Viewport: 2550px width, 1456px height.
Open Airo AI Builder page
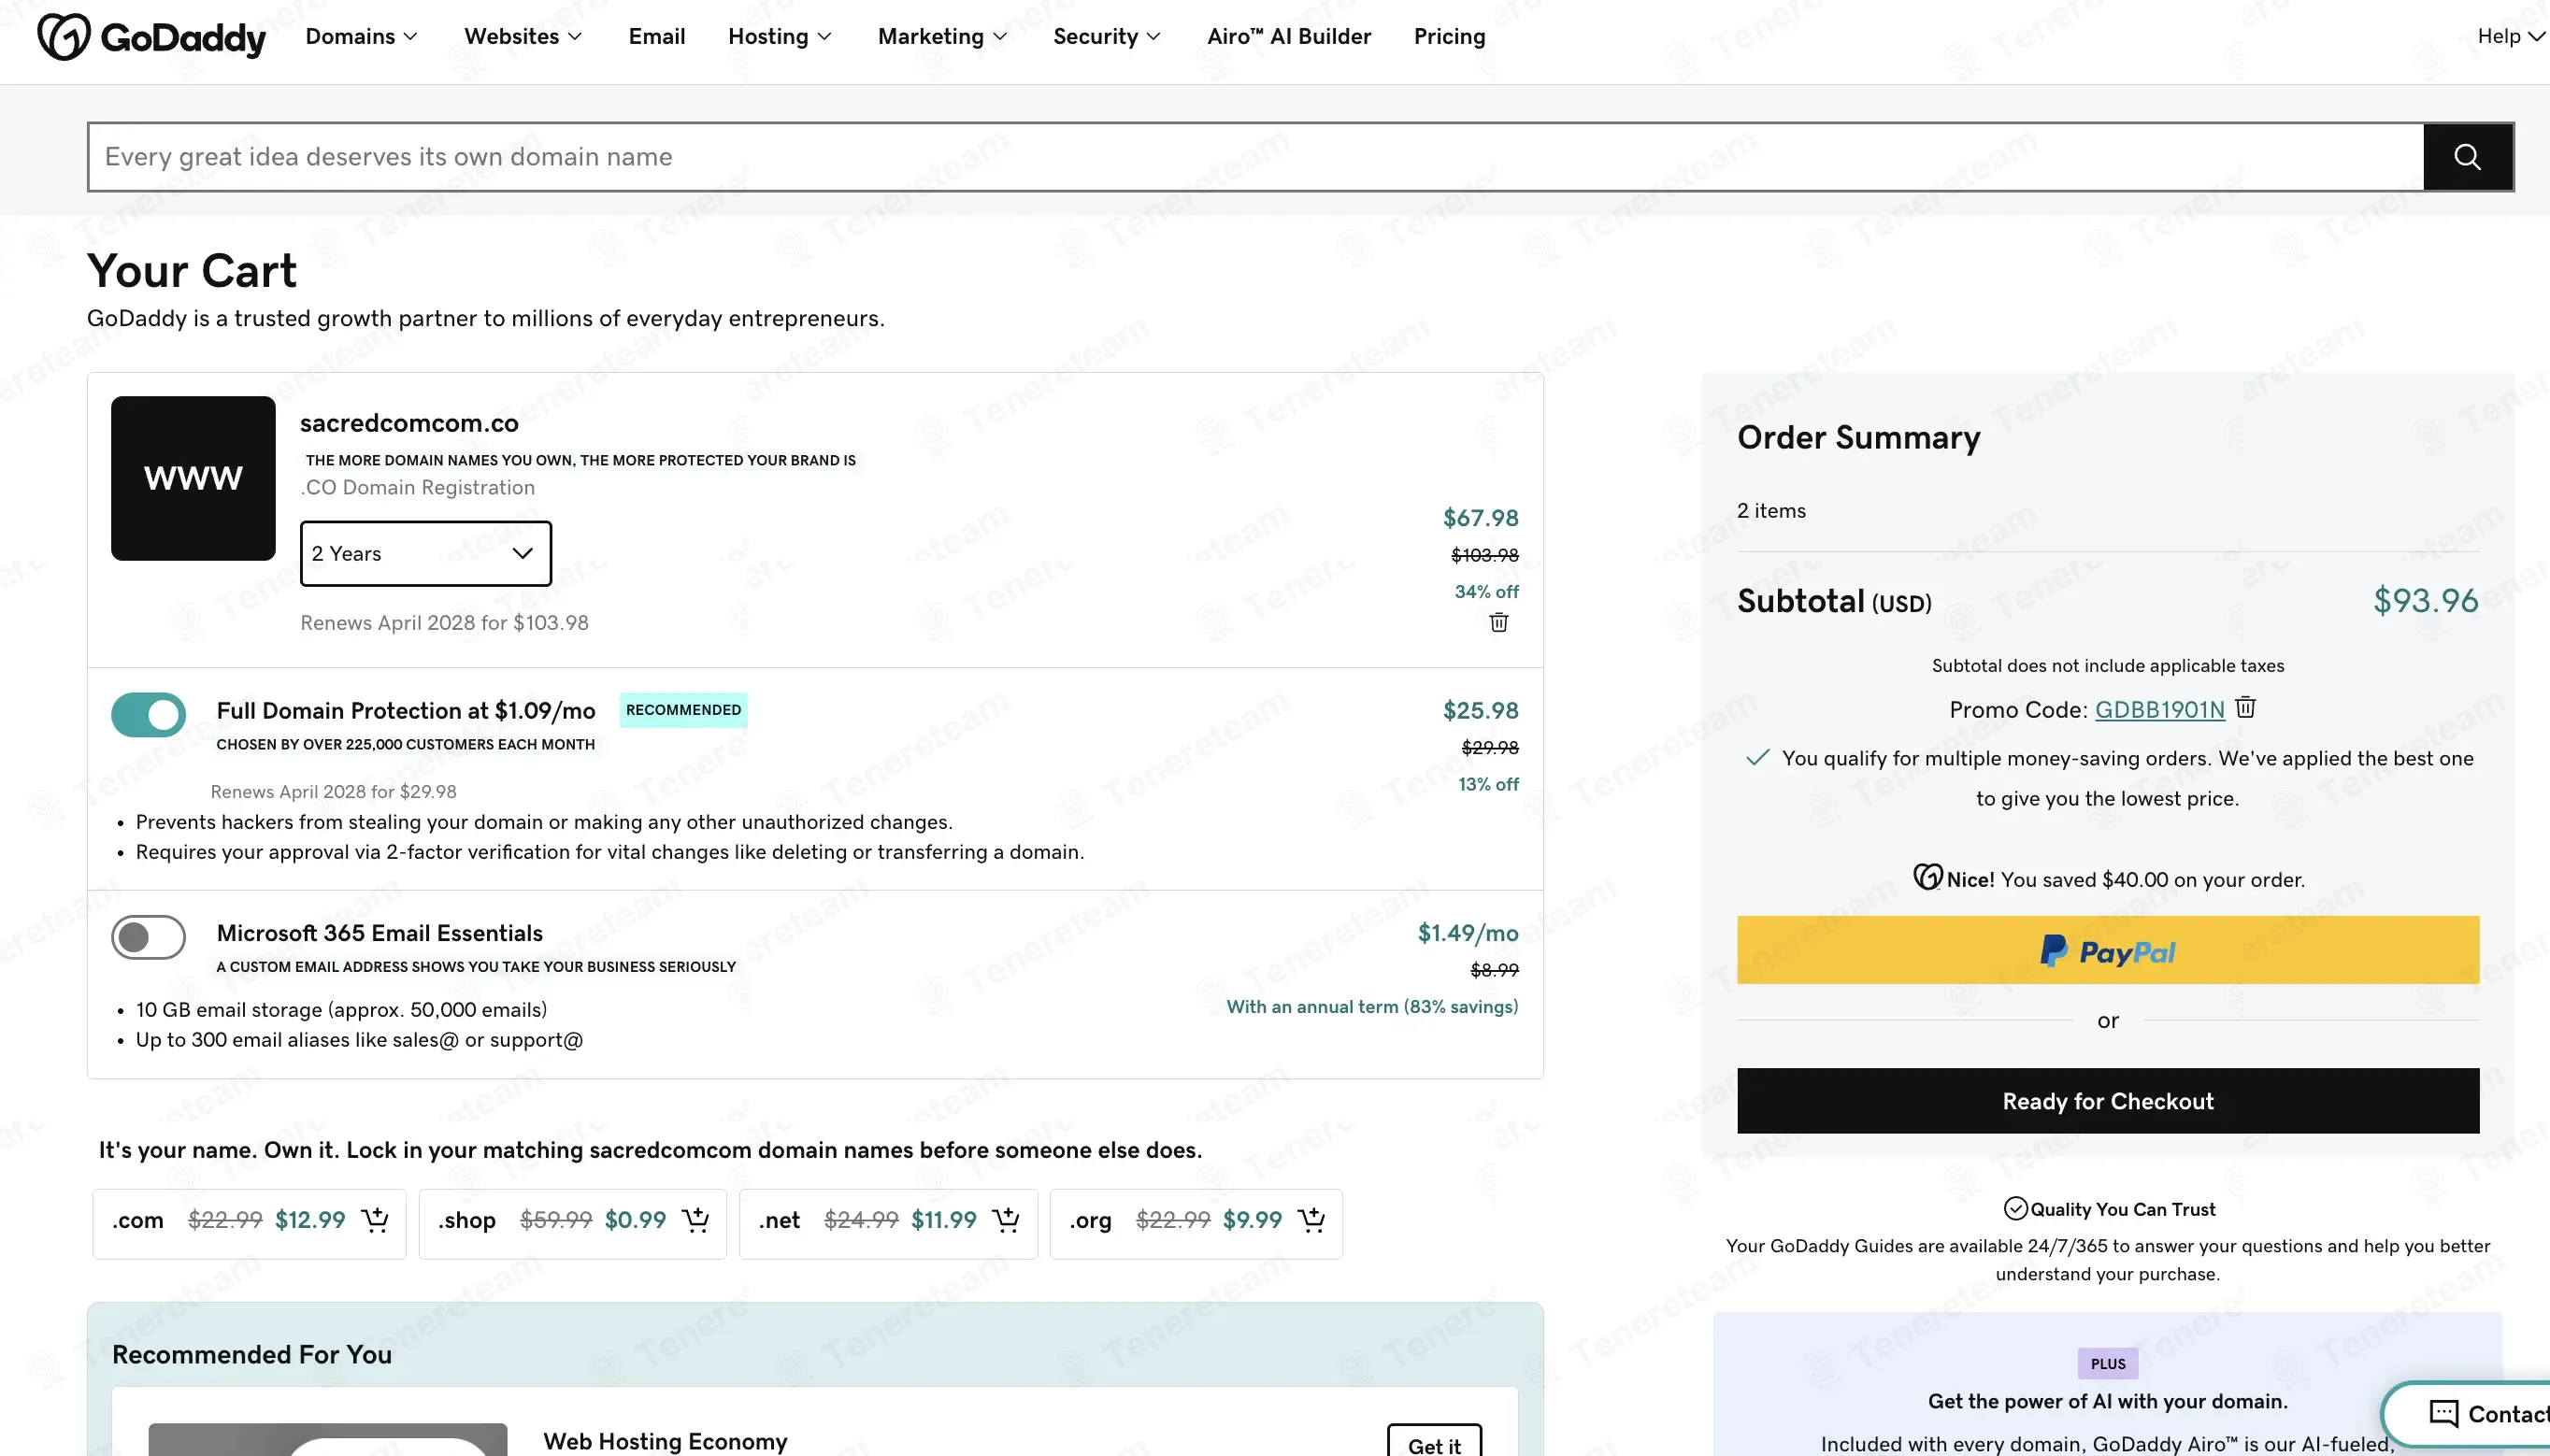tap(1289, 37)
